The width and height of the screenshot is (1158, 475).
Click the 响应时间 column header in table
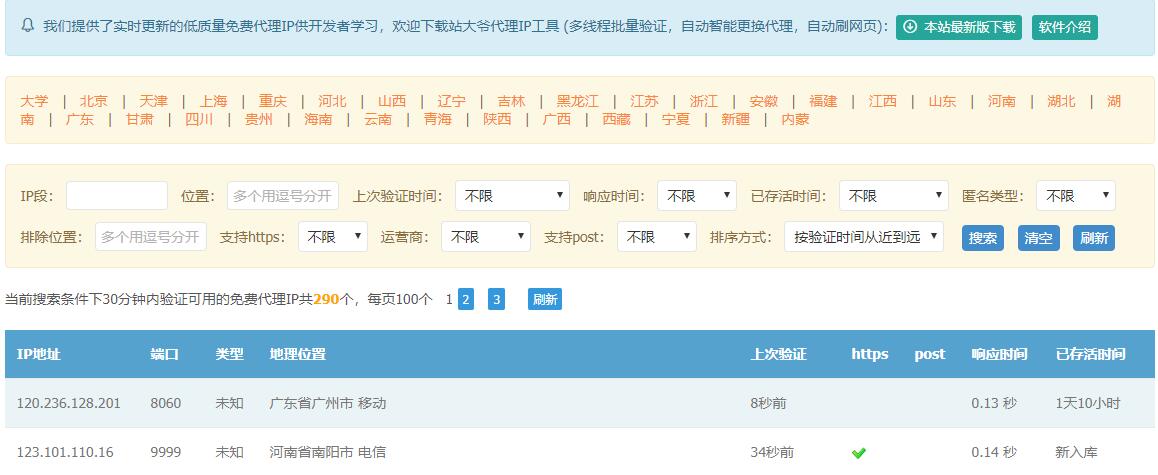tap(999, 354)
